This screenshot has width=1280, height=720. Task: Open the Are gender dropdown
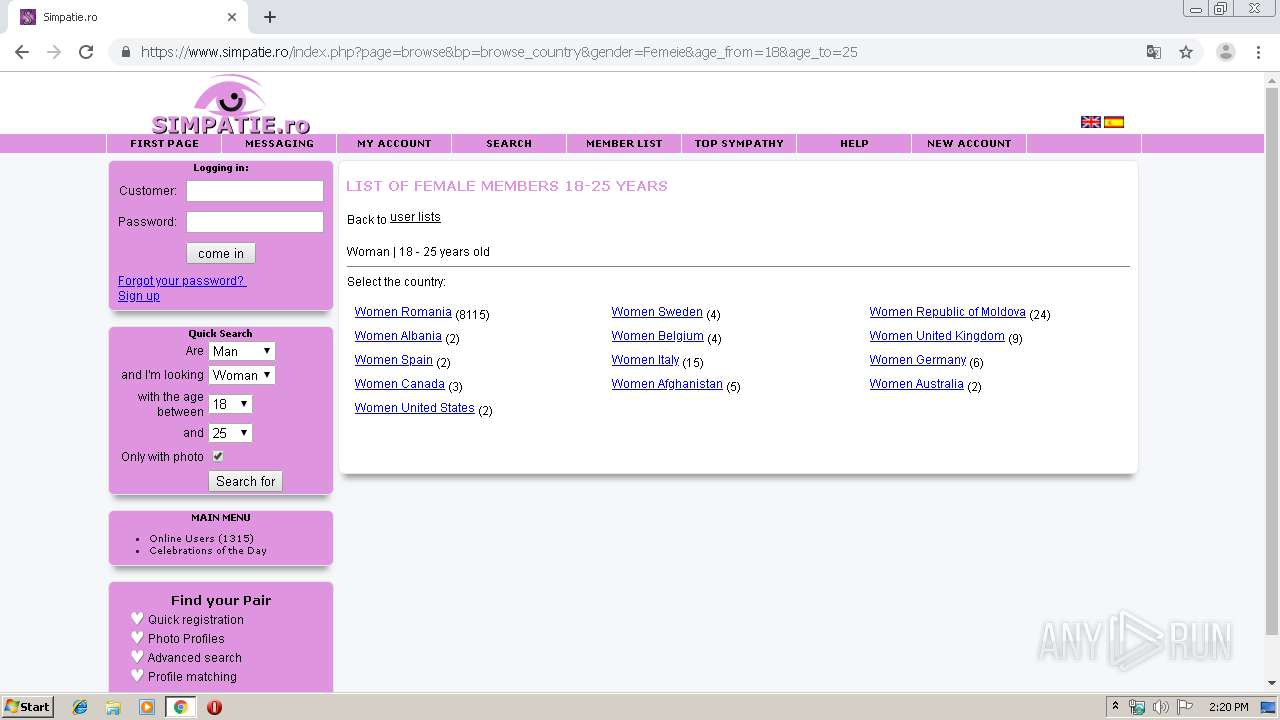pos(242,351)
